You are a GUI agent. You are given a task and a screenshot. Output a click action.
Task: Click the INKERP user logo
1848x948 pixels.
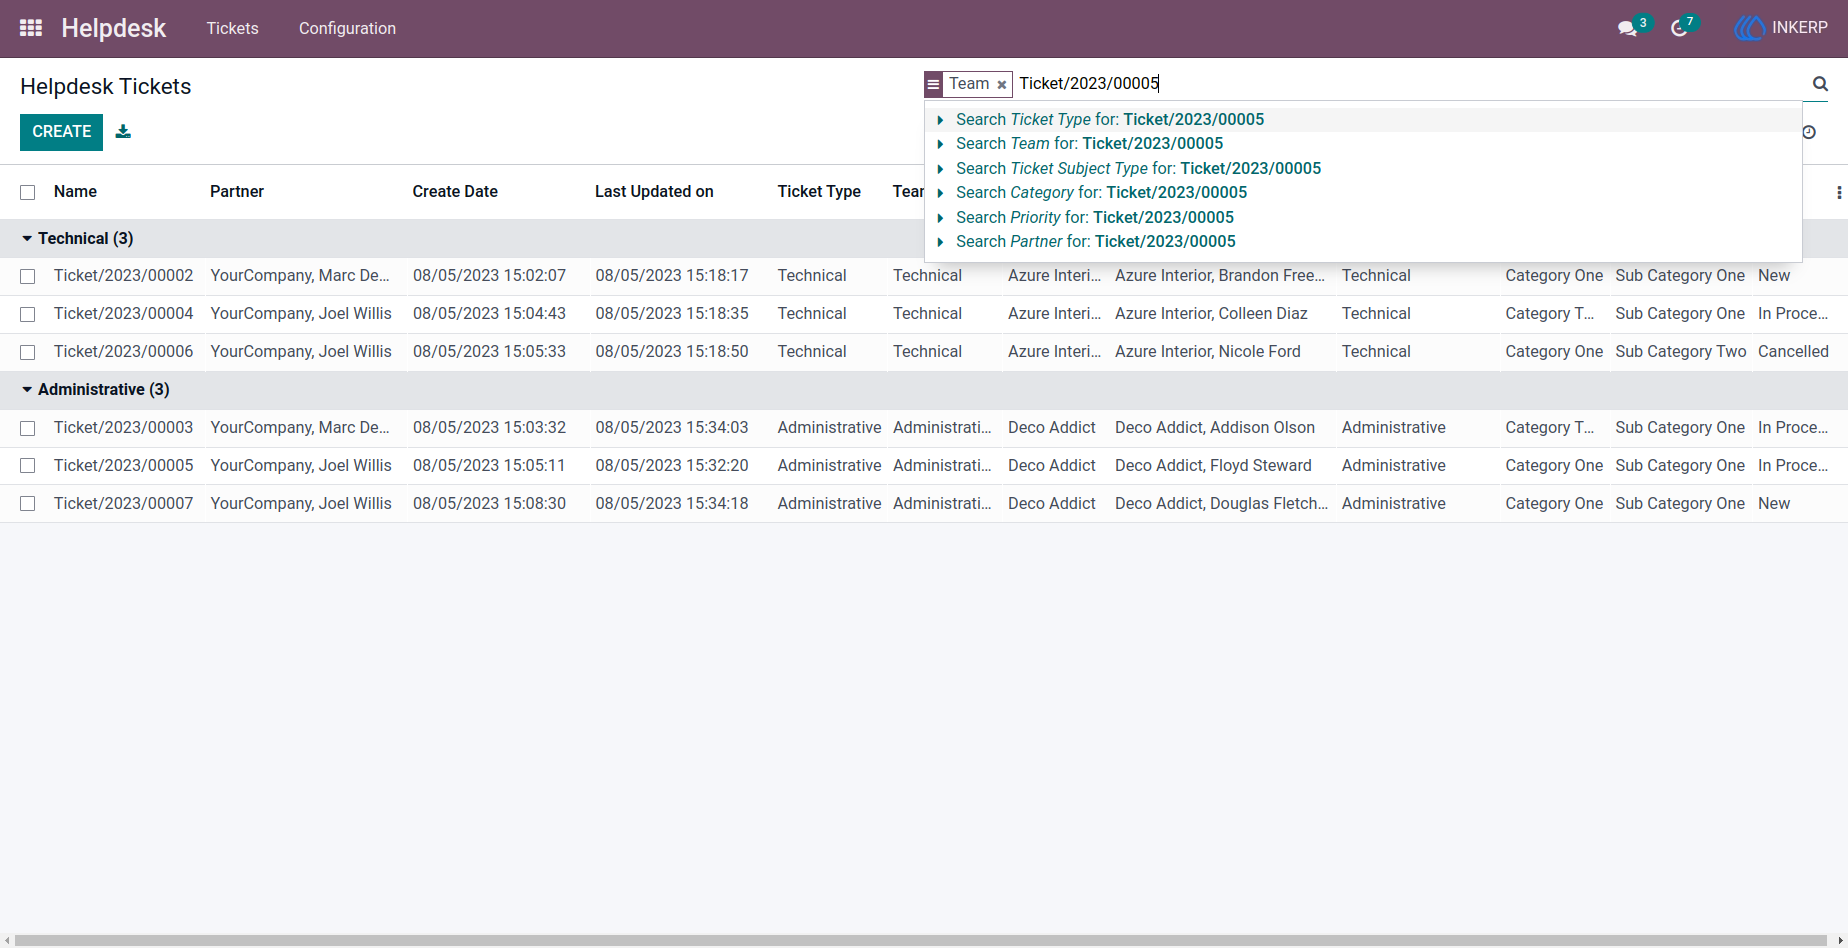(1749, 28)
